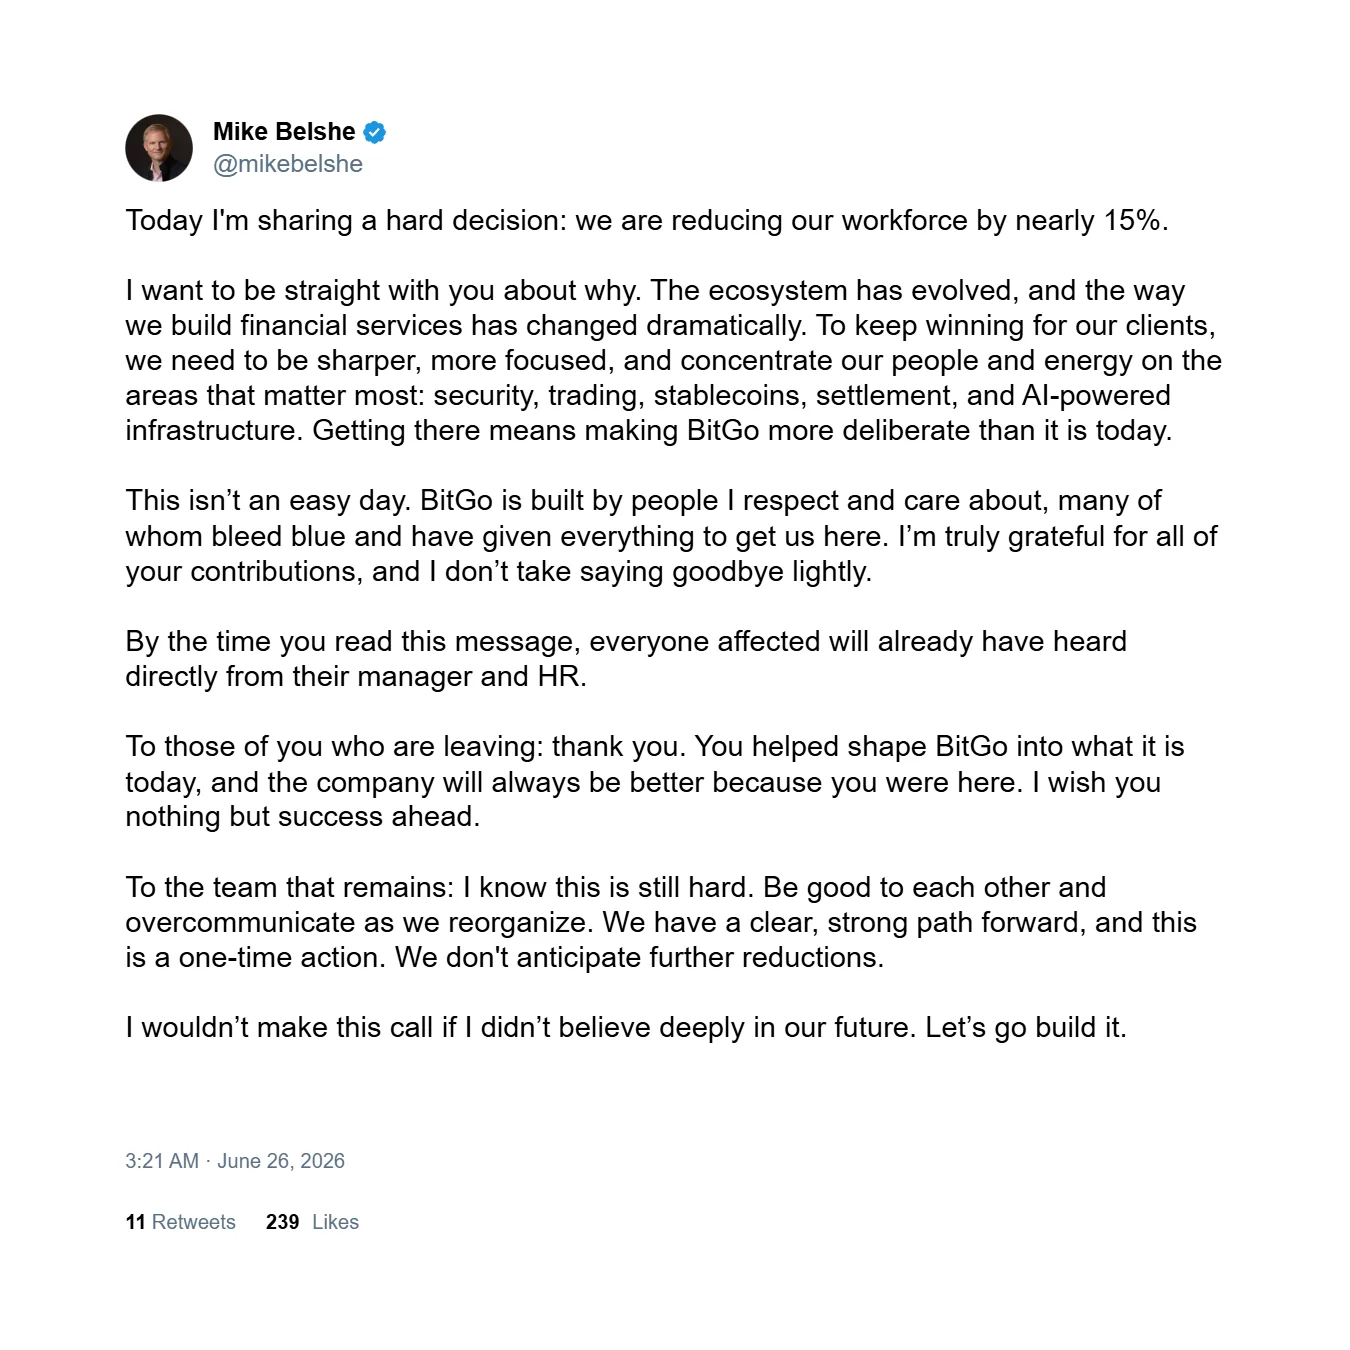View the 239 Likes count
This screenshot has width=1350, height=1350.
click(312, 1222)
